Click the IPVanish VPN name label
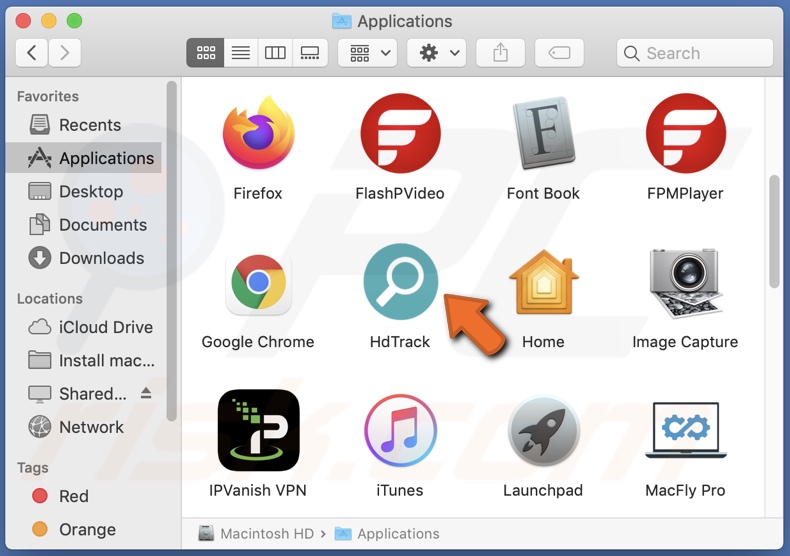Viewport: 790px width, 556px height. tap(258, 490)
